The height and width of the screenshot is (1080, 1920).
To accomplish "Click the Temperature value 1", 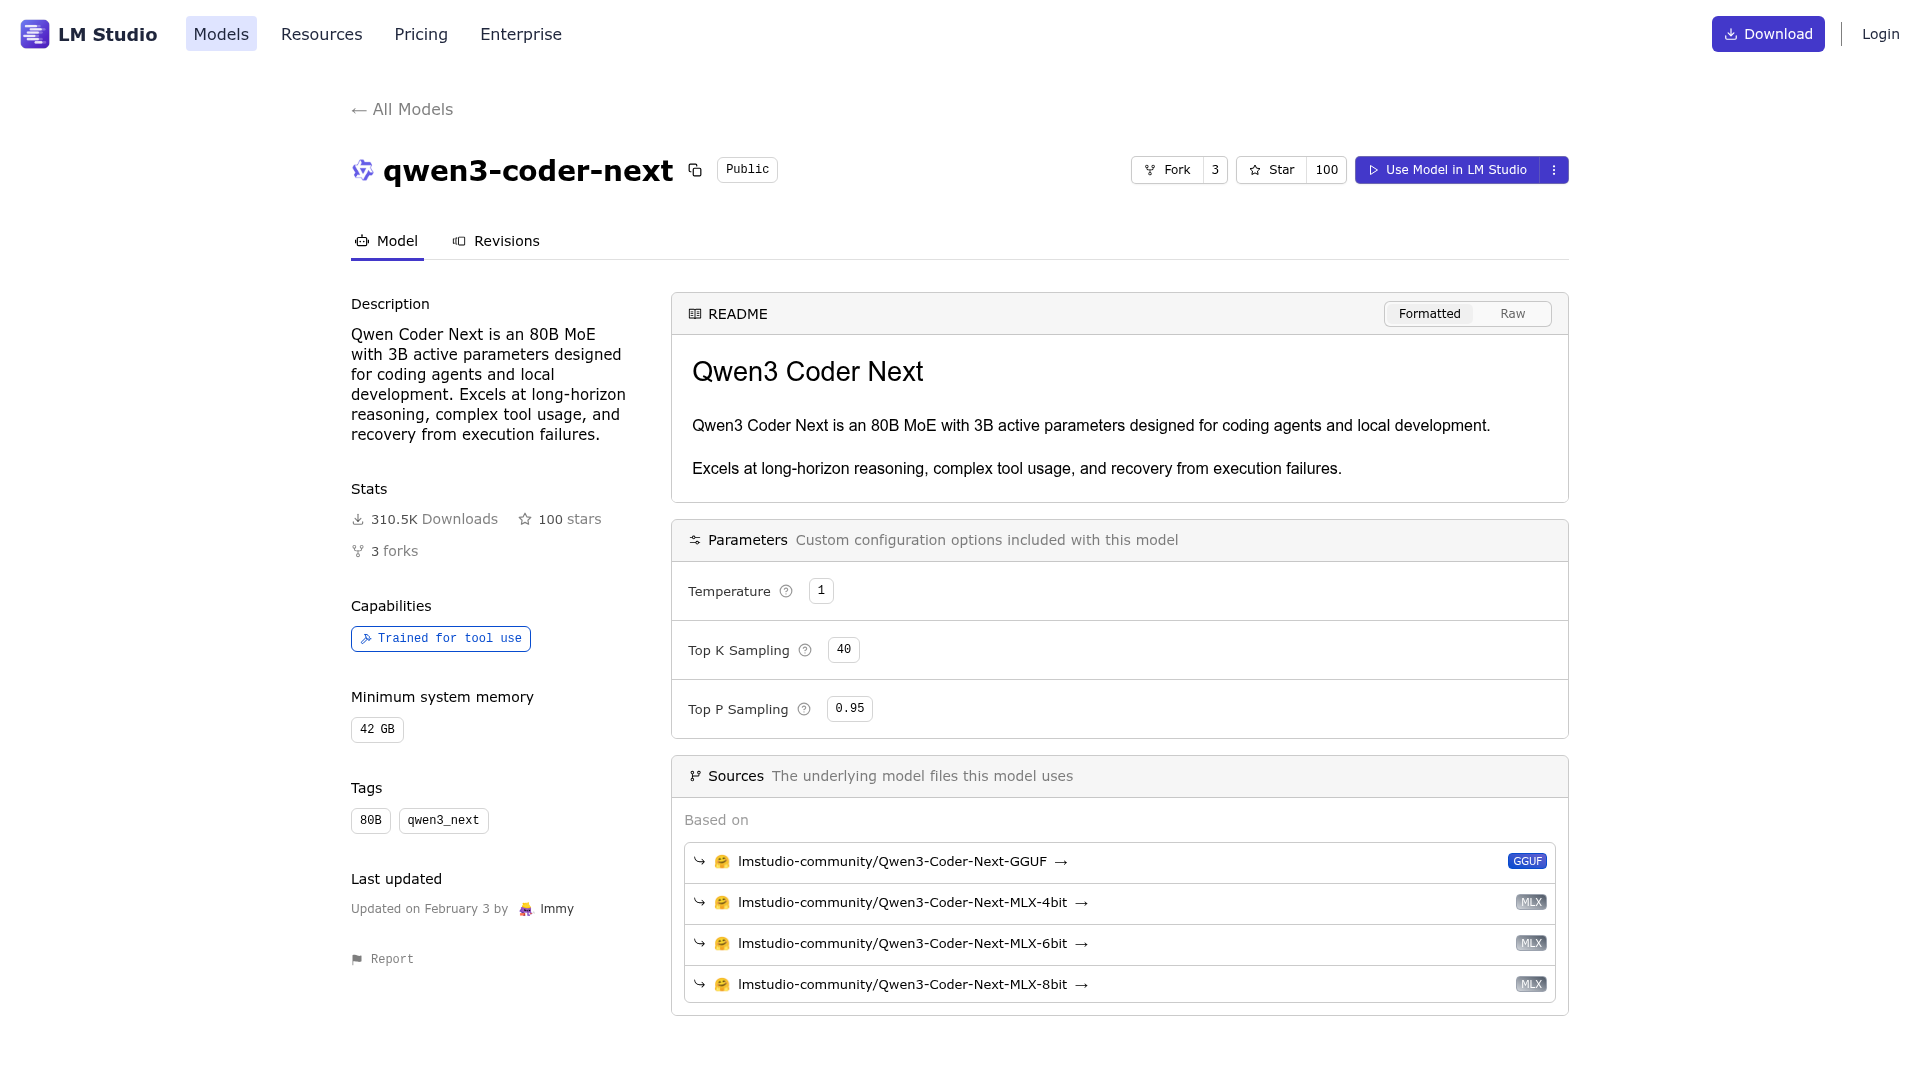I will (821, 591).
